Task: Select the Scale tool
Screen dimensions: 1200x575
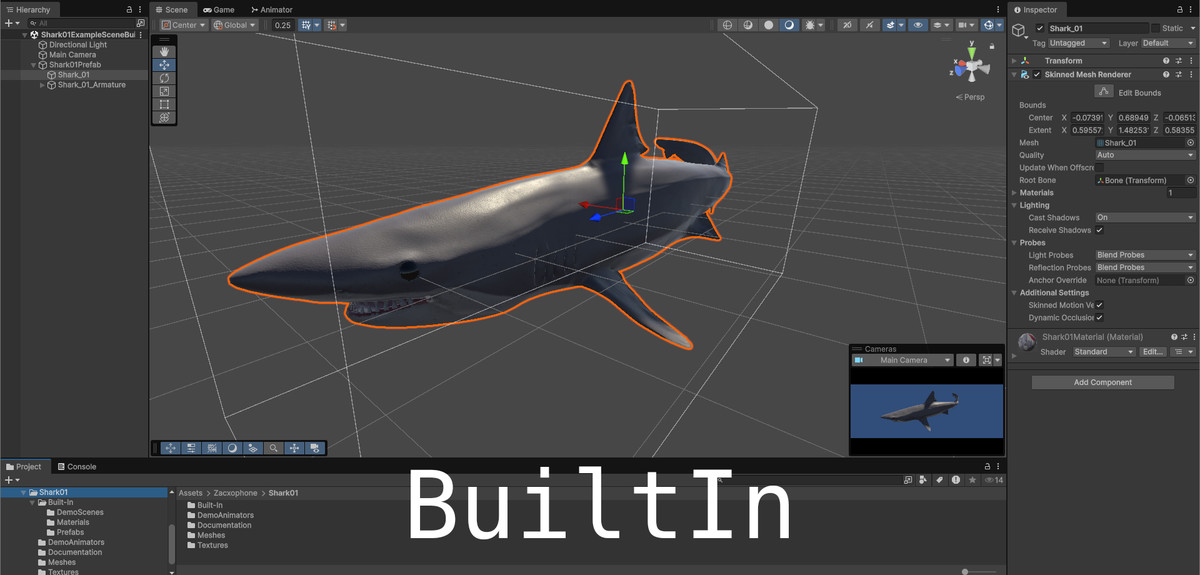Action: coord(164,90)
